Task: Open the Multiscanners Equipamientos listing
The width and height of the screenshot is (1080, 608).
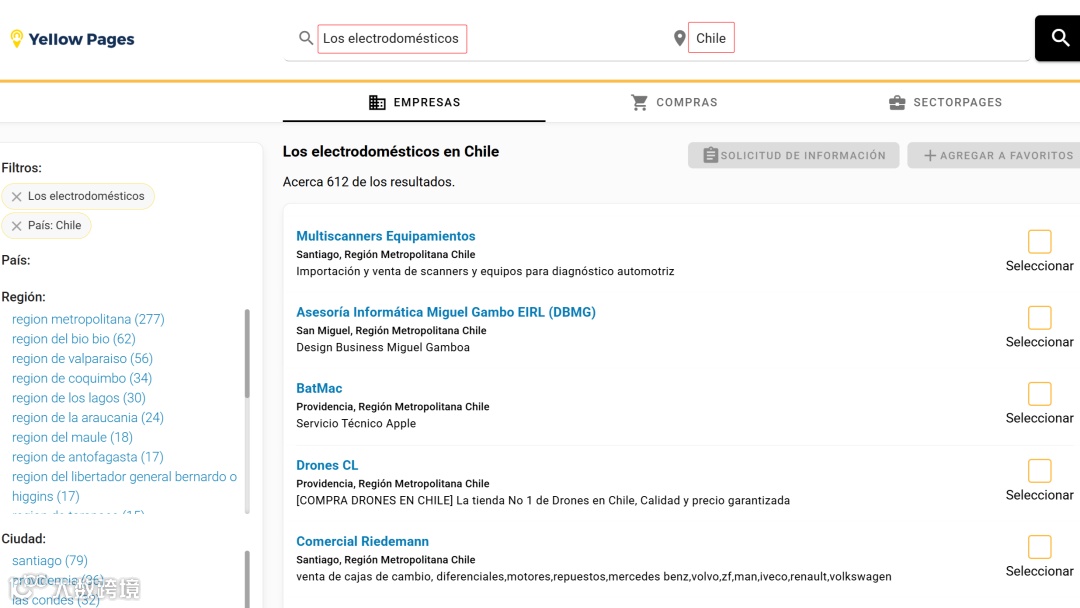Action: 386,236
